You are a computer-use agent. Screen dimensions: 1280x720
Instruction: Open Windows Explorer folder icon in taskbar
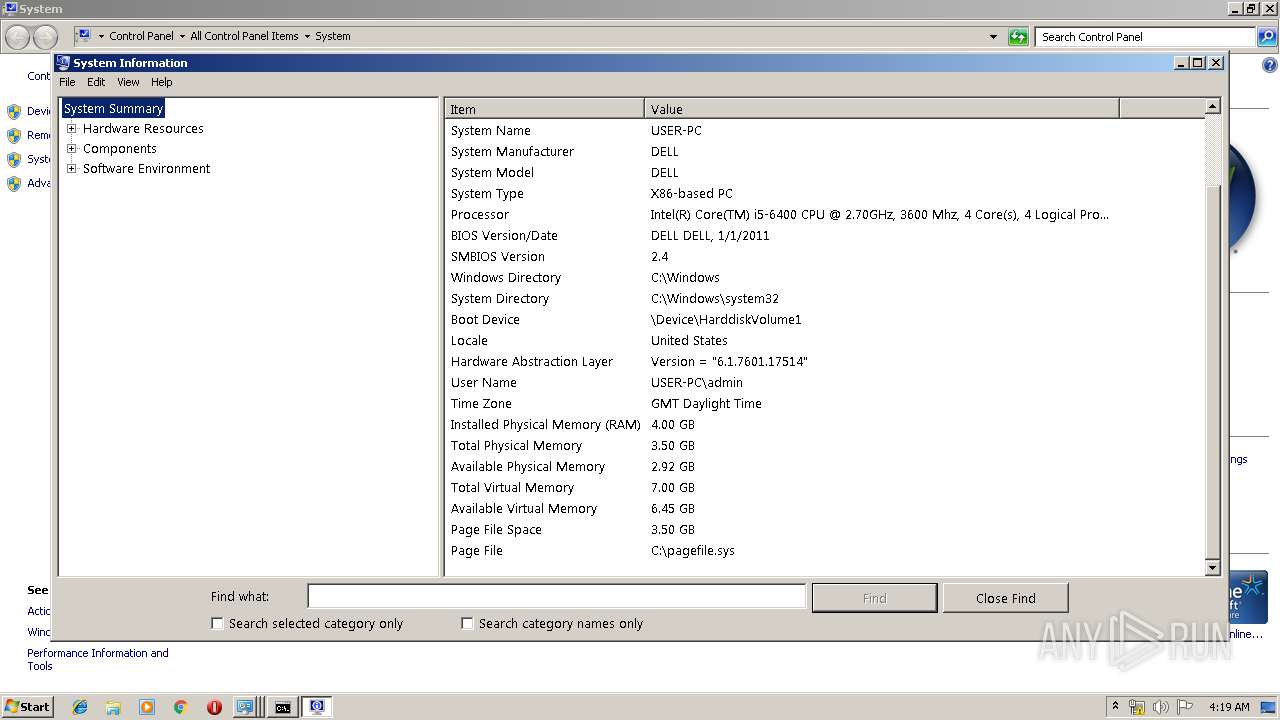point(113,707)
